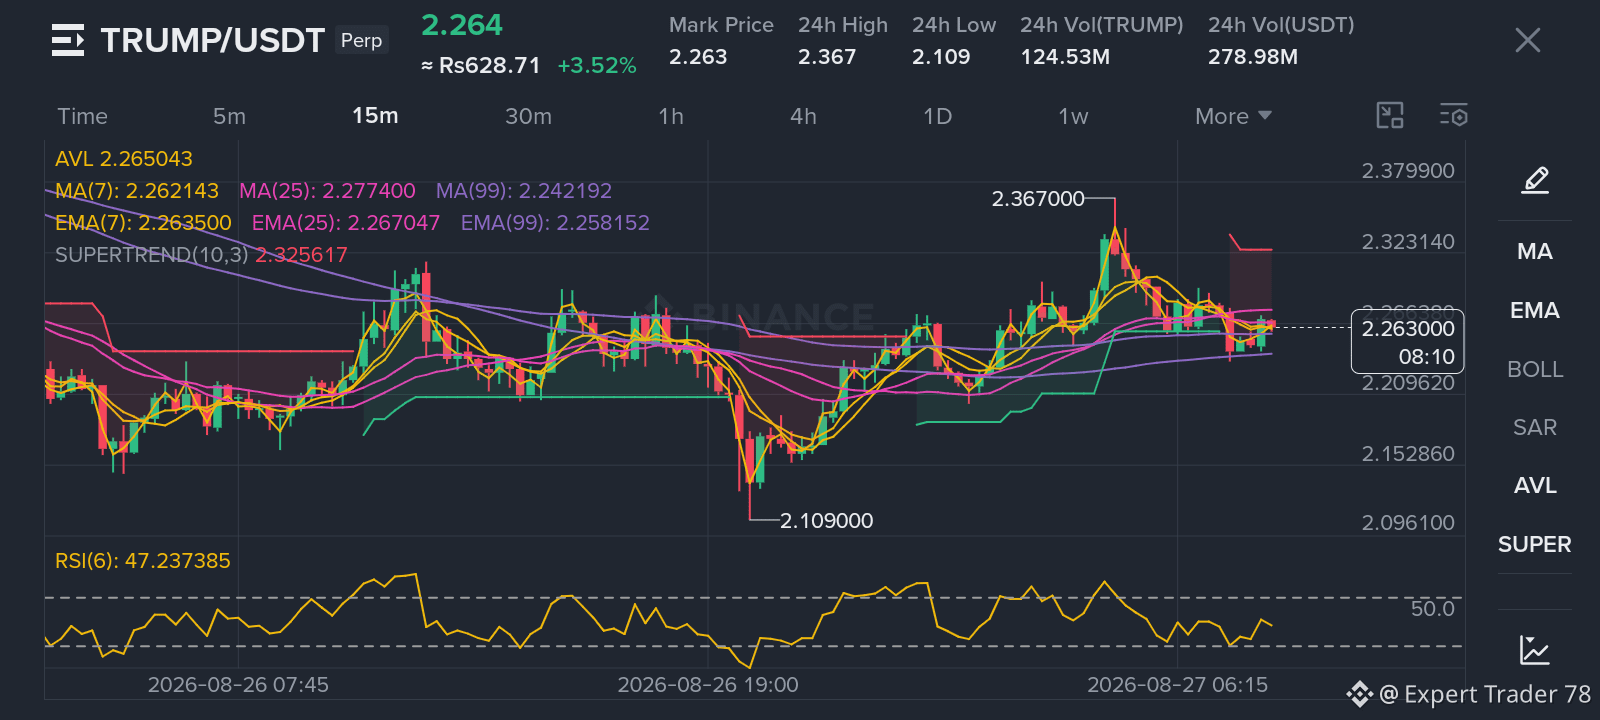Click the Mark Price value 2.263
Image resolution: width=1600 pixels, height=720 pixels.
click(x=698, y=57)
